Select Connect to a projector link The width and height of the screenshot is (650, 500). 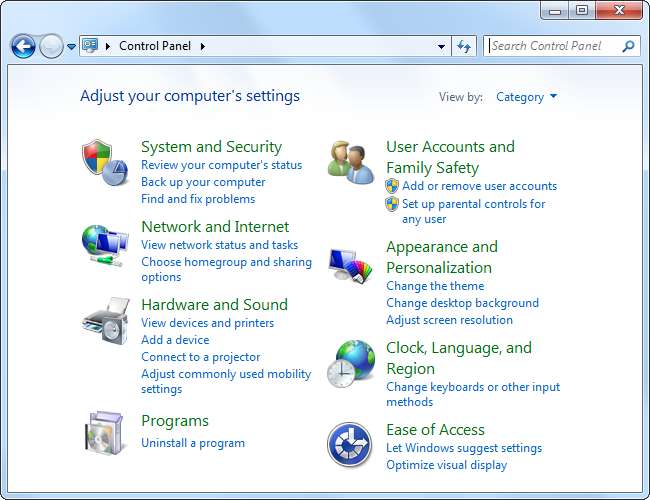tap(201, 357)
